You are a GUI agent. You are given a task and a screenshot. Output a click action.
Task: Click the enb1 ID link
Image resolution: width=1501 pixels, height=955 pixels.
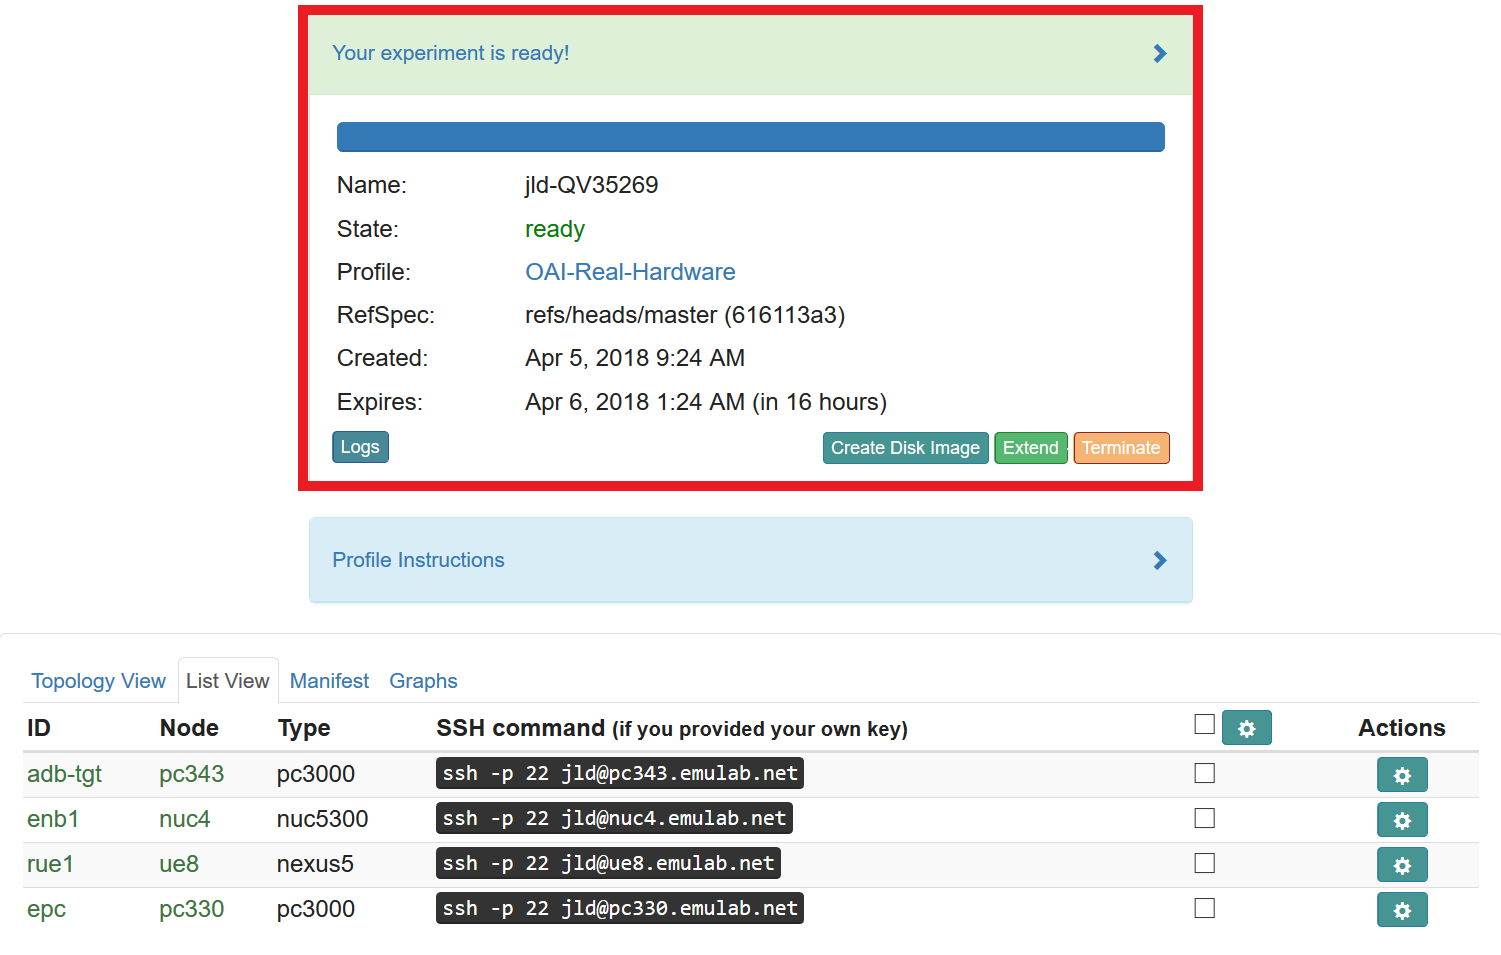pos(53,819)
